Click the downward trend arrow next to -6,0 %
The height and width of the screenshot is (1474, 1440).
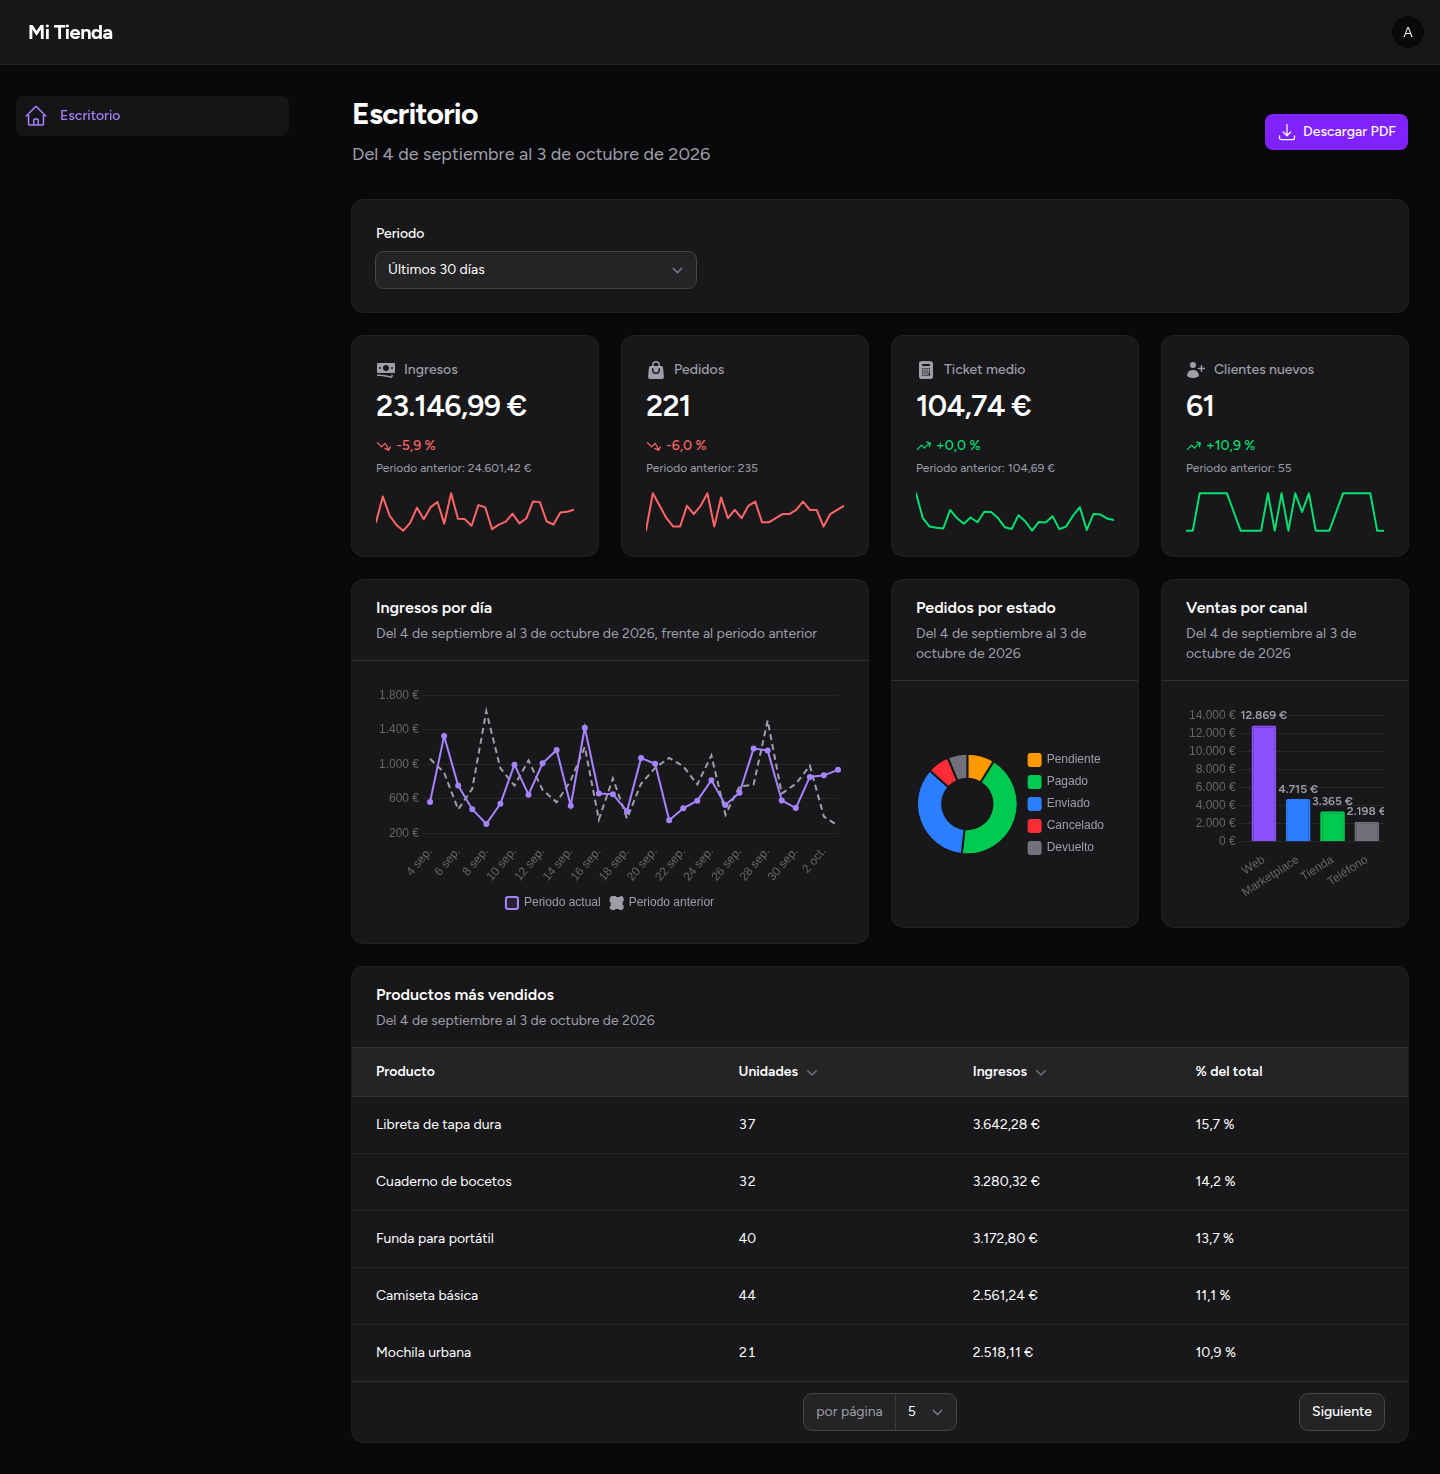coord(653,446)
